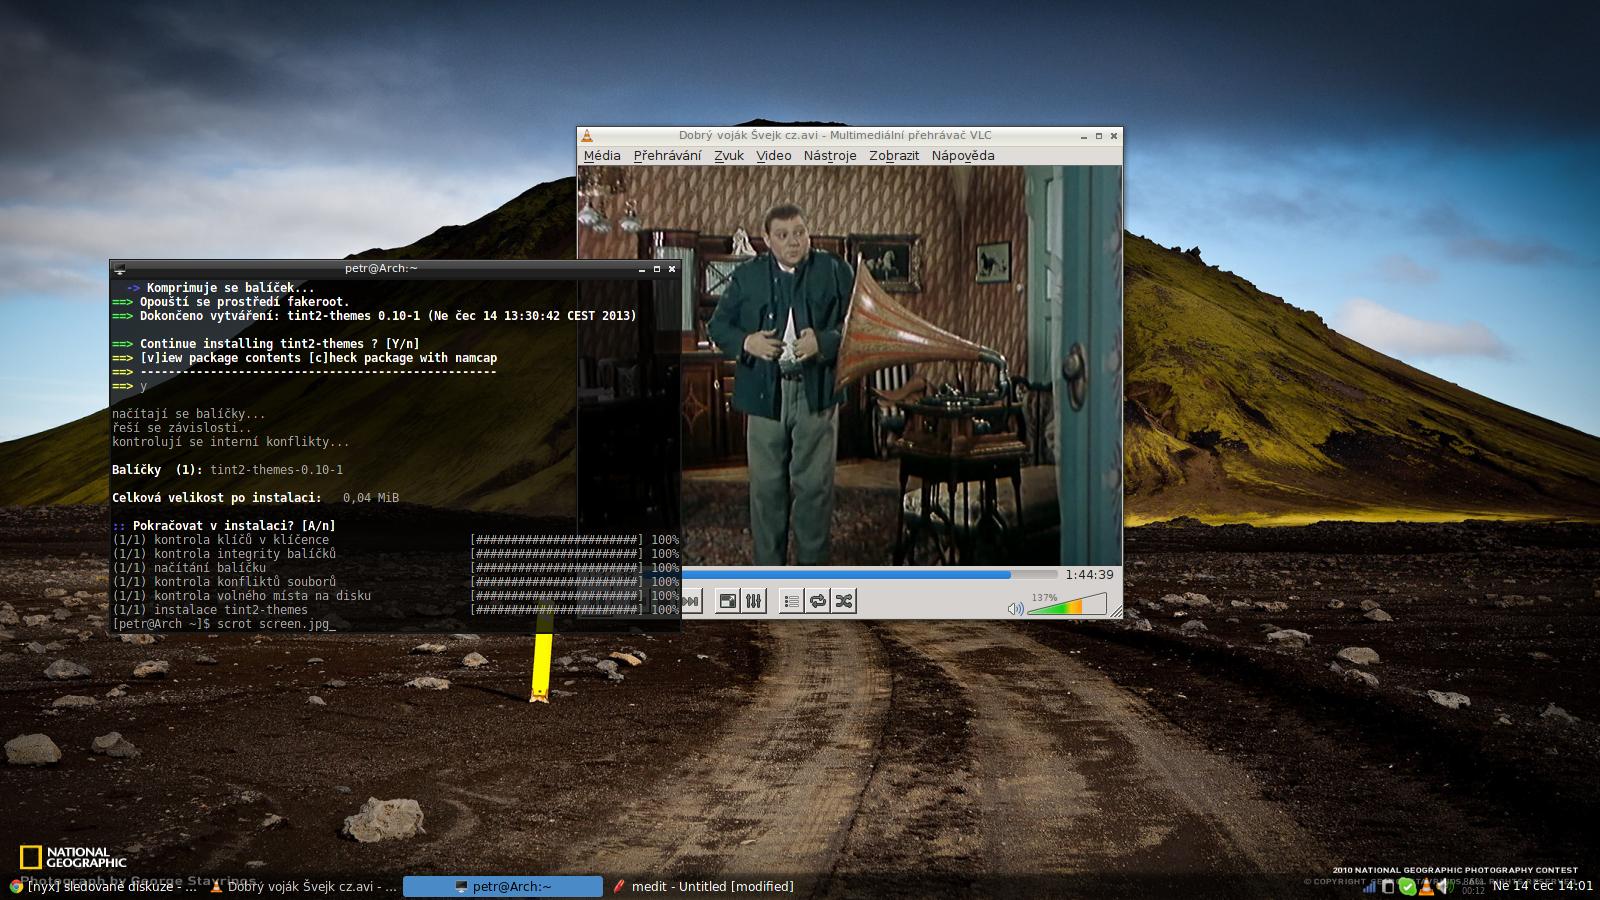Open the Média menu

pyautogui.click(x=602, y=156)
